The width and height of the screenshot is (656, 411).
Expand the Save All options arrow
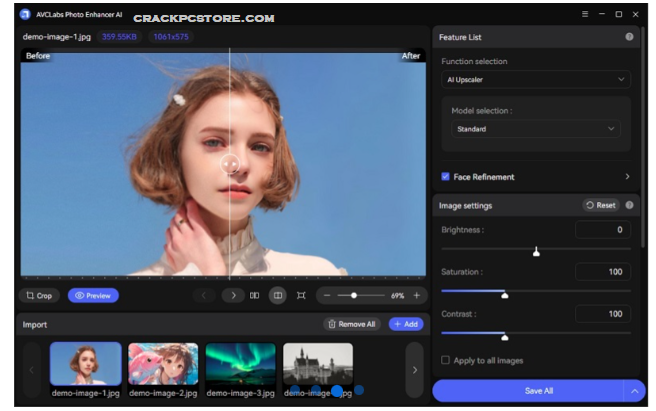tap(633, 390)
